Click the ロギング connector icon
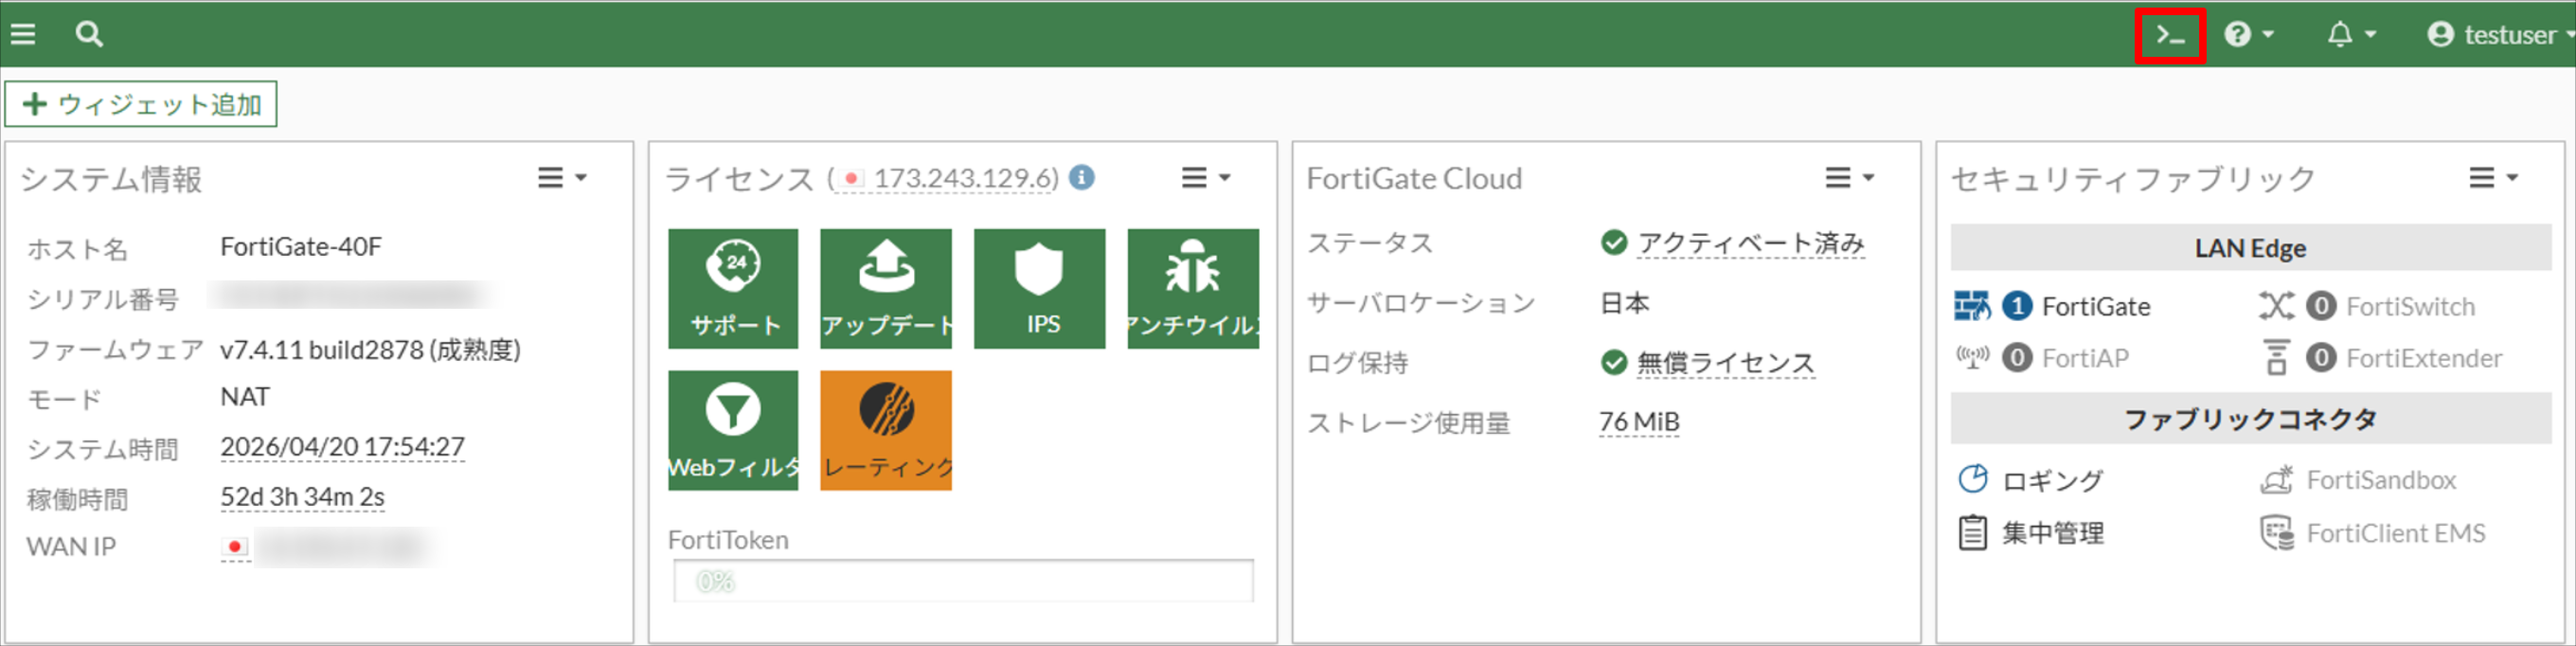 coord(1972,480)
